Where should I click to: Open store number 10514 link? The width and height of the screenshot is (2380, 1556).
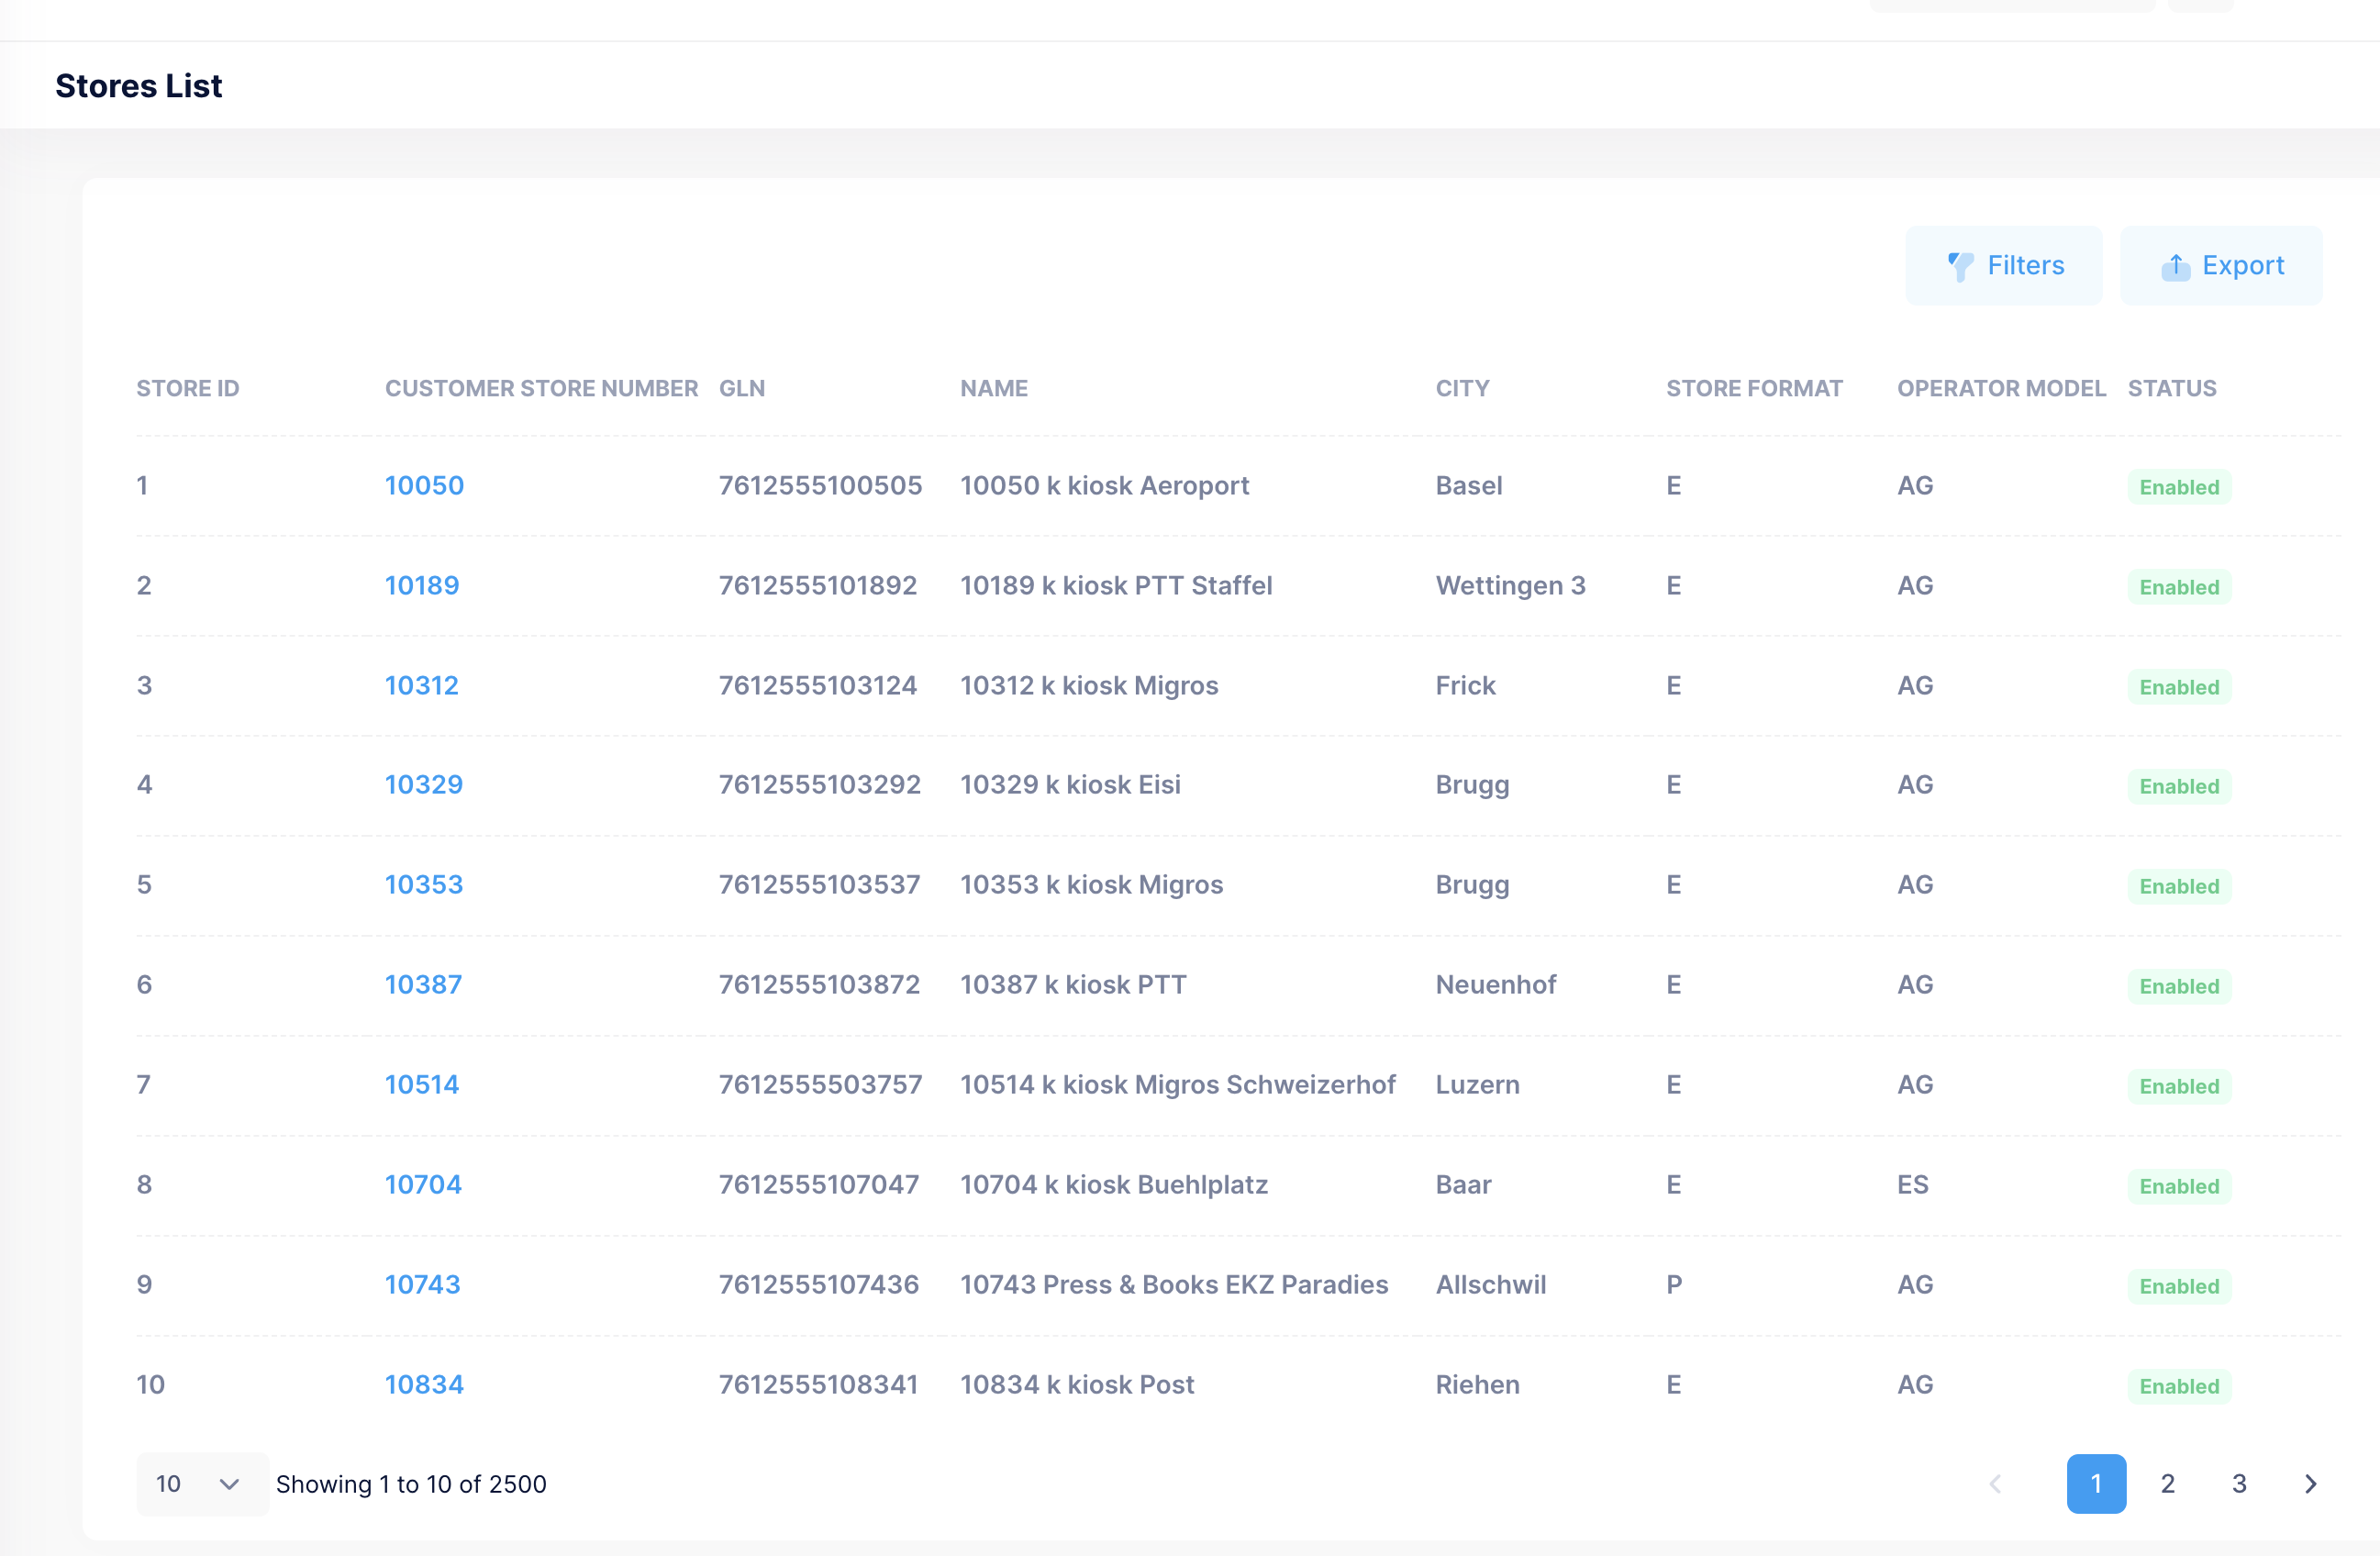[422, 1085]
